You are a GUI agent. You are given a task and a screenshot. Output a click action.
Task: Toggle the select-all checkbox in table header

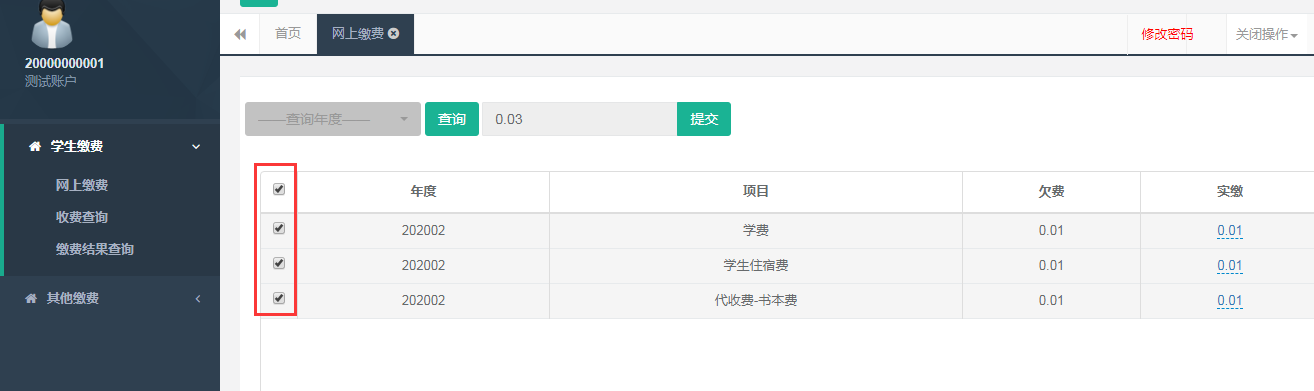pos(279,189)
